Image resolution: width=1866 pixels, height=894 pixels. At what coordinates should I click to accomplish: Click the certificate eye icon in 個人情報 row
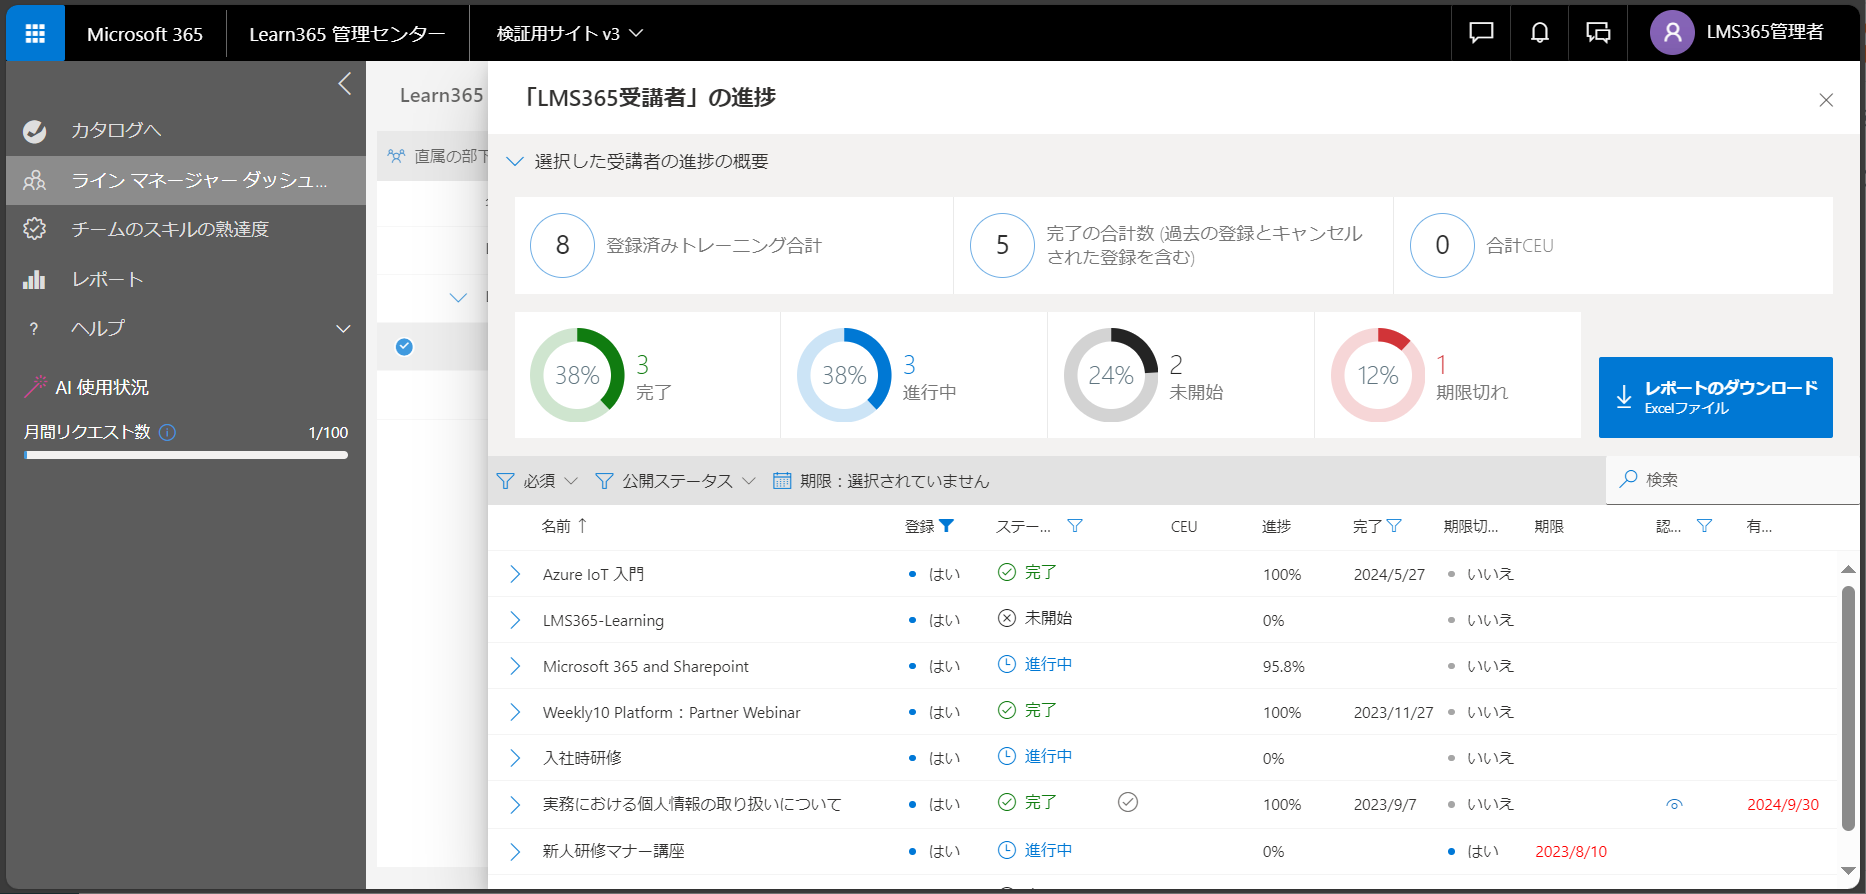(1675, 804)
